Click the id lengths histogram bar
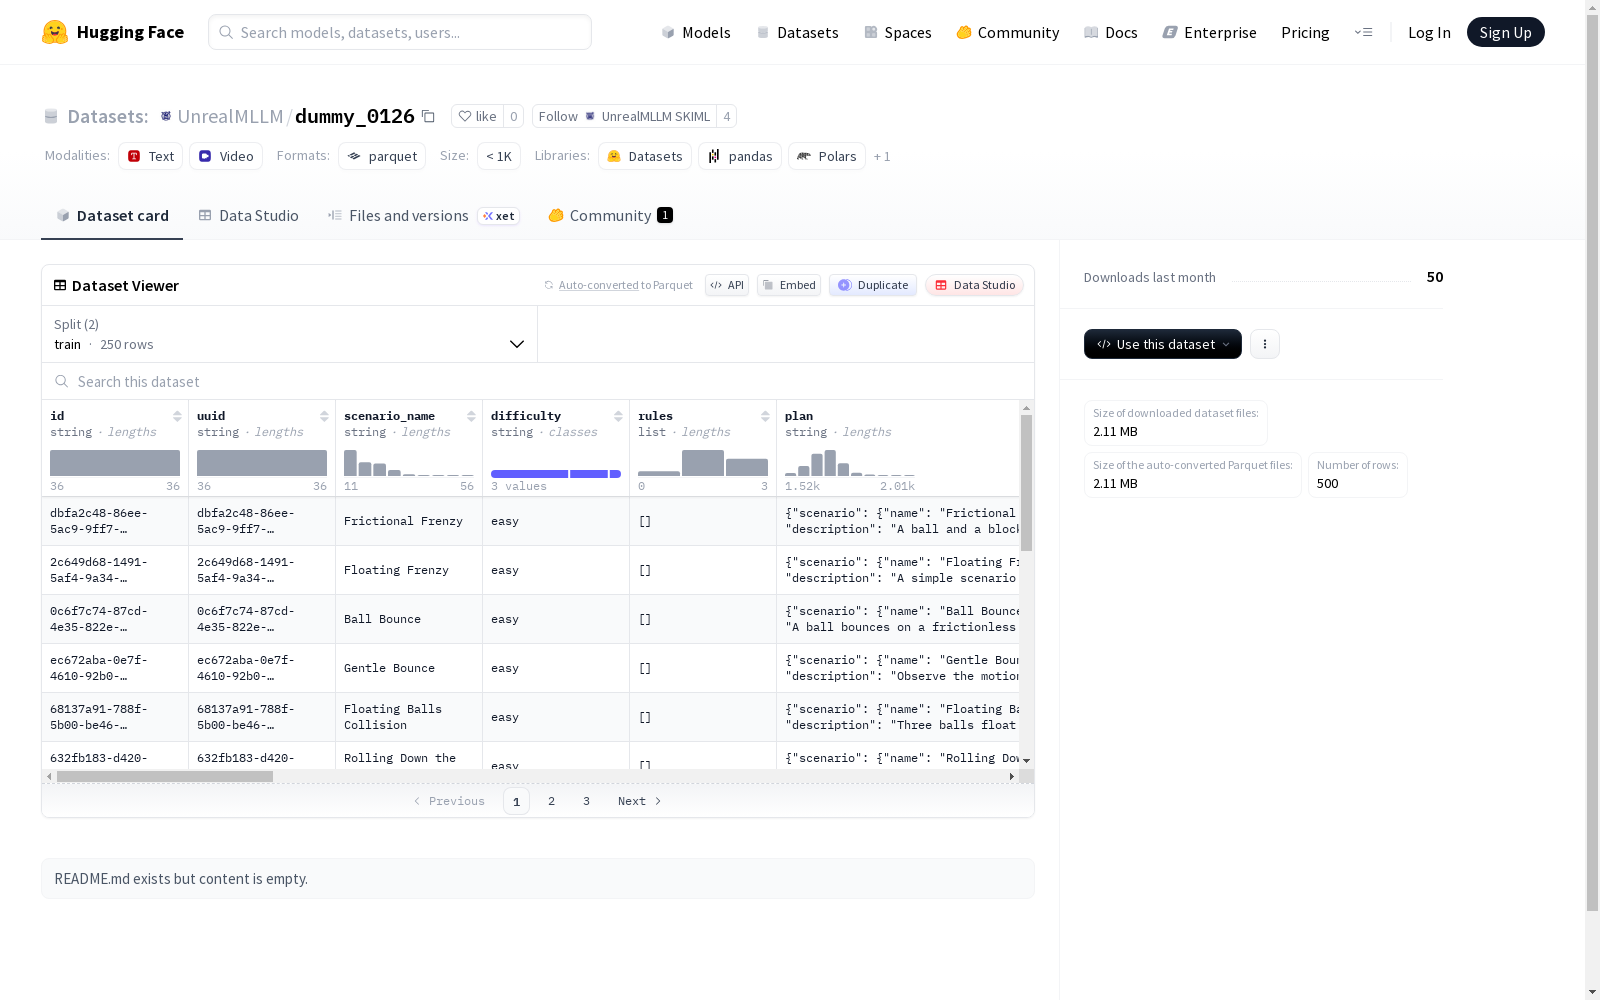This screenshot has height=1000, width=1600. [x=115, y=463]
